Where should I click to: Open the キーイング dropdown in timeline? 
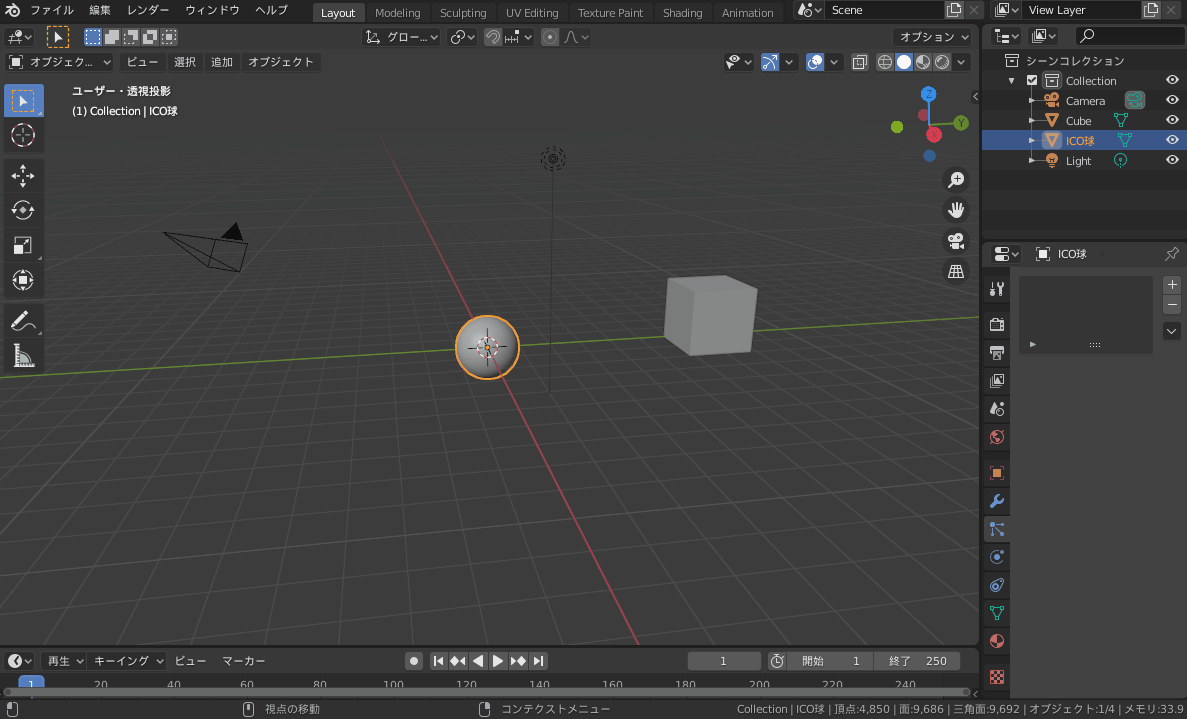click(x=128, y=661)
